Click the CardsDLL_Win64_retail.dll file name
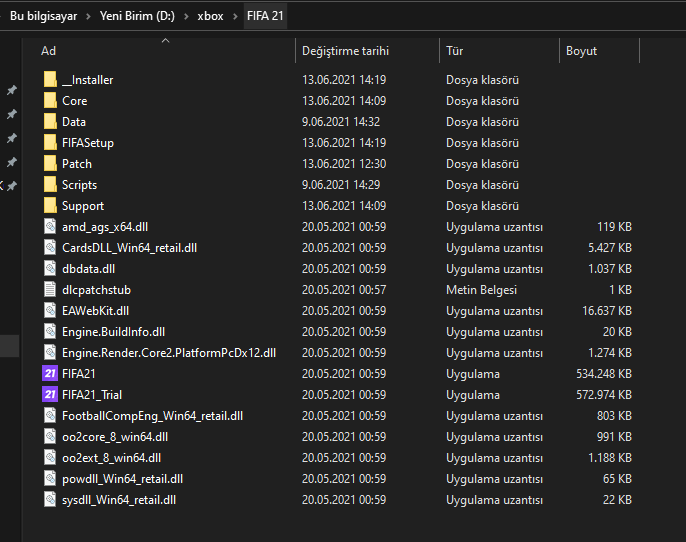This screenshot has height=542, width=686. coord(130,248)
